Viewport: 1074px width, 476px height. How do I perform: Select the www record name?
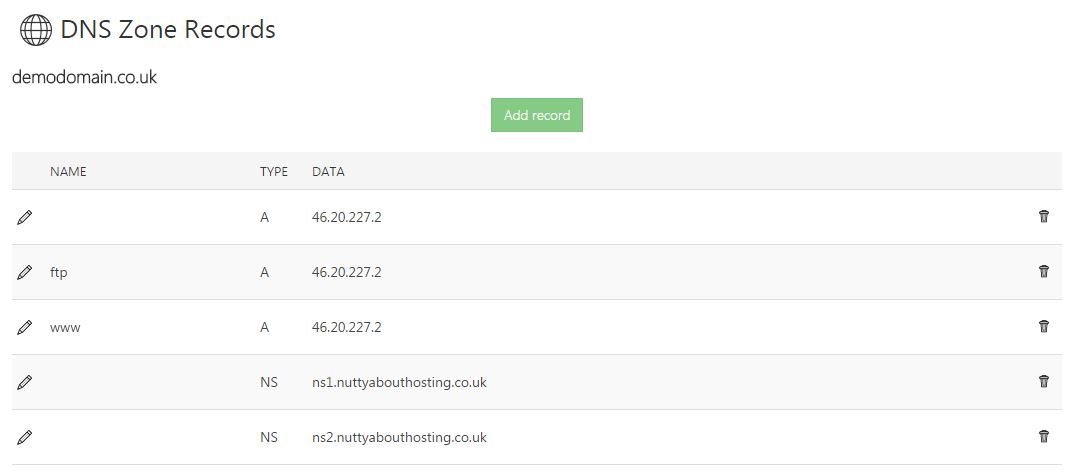tap(65, 327)
